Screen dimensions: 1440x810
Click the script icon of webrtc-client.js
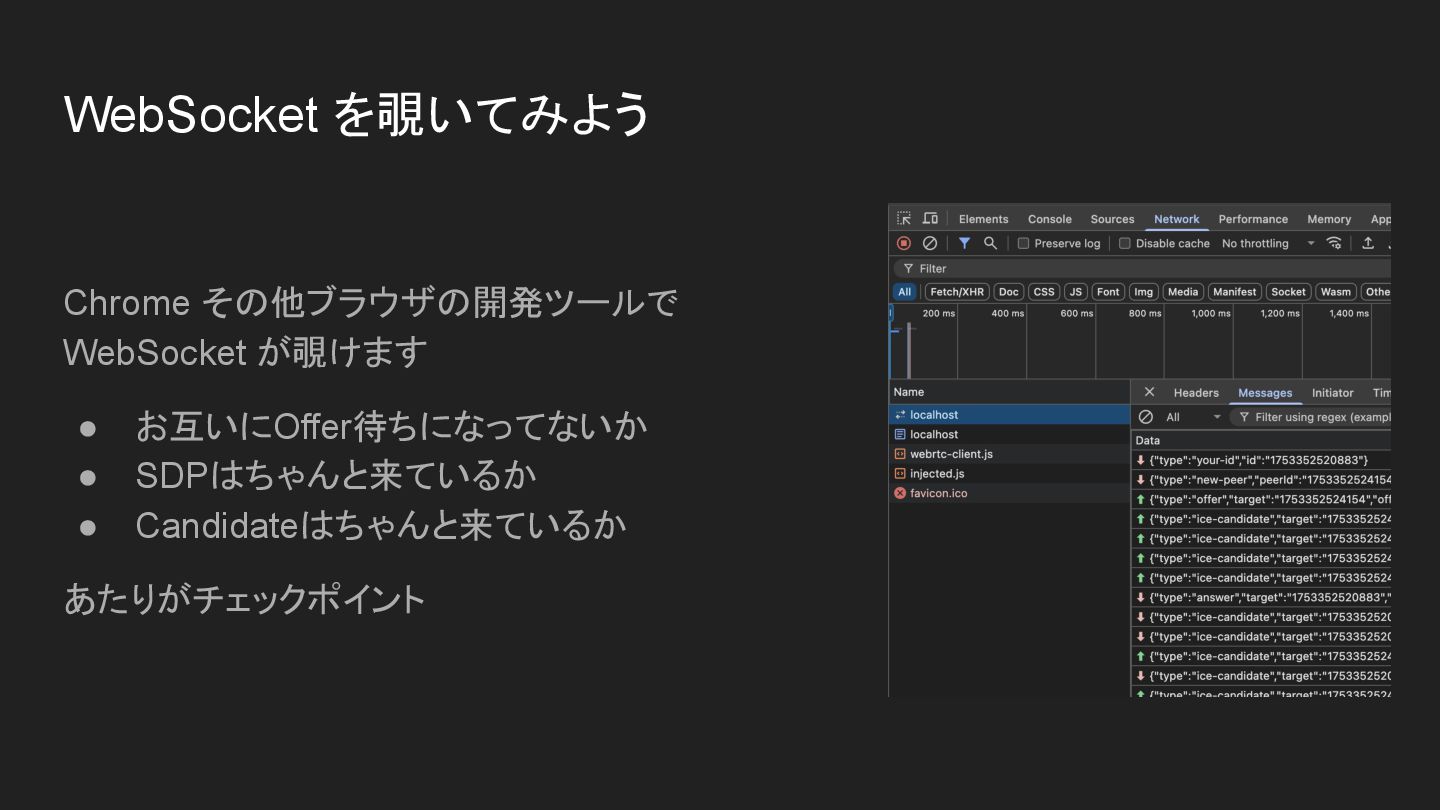point(900,454)
